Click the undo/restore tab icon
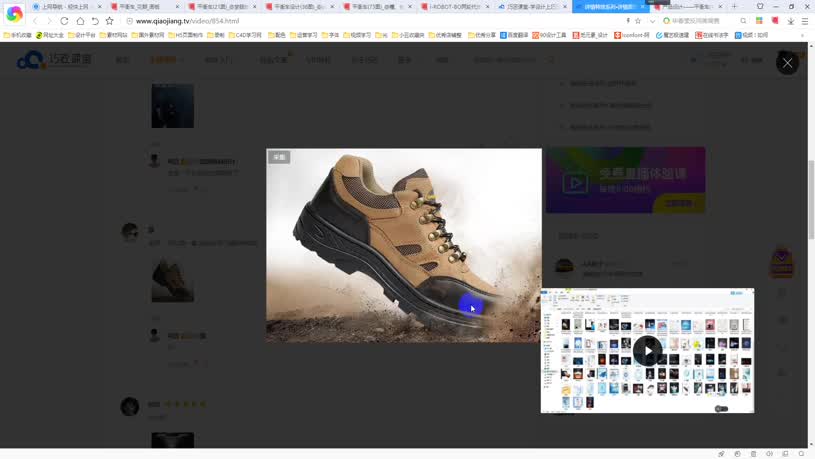Viewport: 815px width, 459px height. coord(95,21)
